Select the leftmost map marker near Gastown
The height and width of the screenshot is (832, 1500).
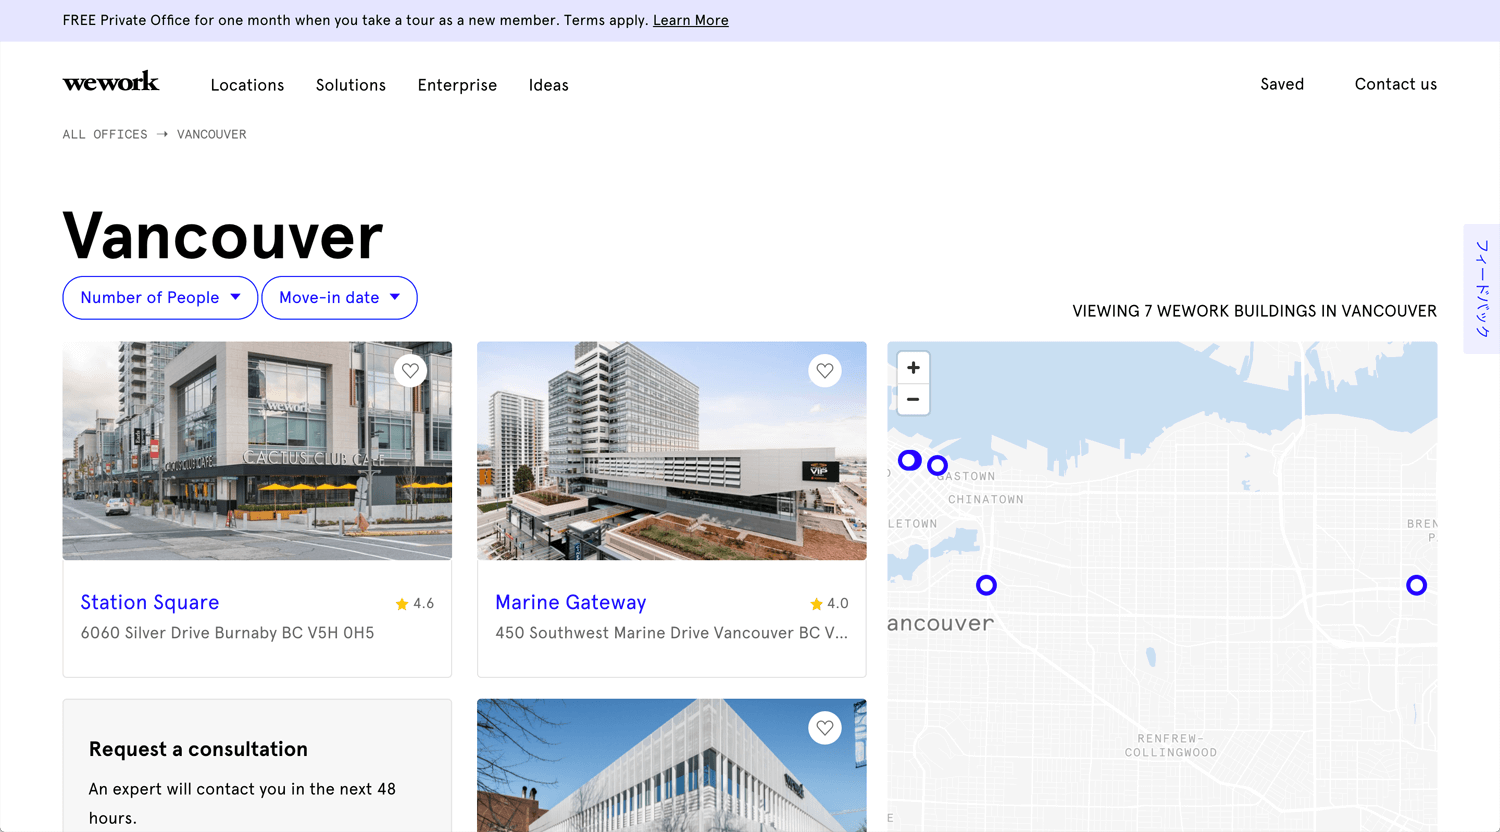point(909,460)
